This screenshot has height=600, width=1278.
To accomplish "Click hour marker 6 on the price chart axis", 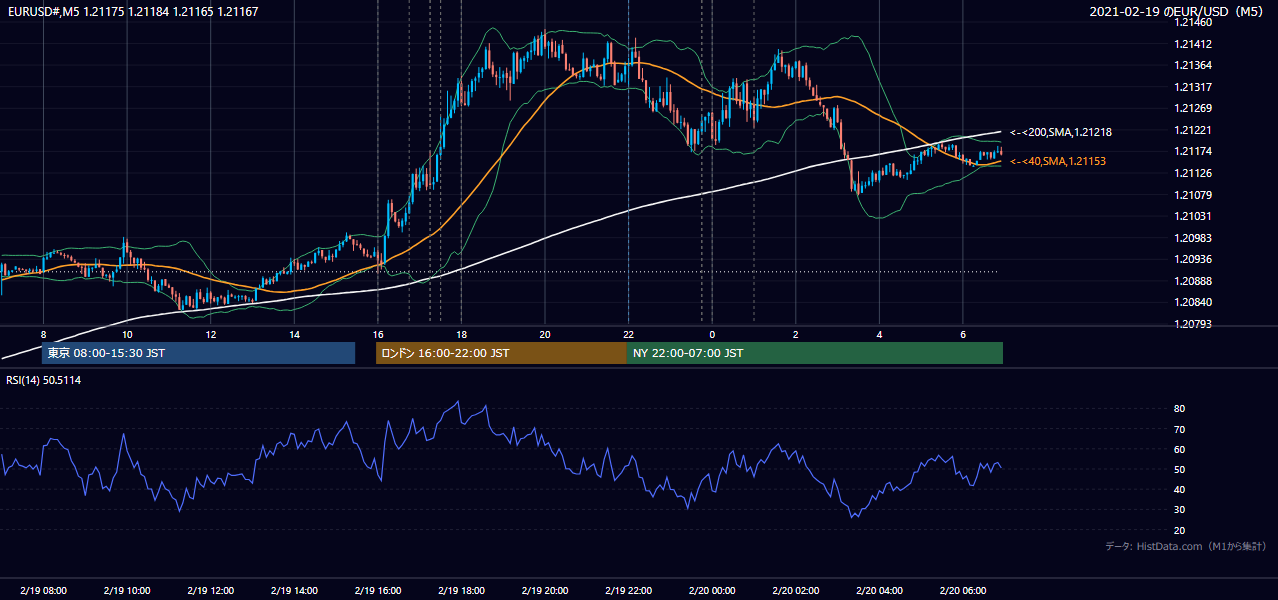I will (962, 334).
